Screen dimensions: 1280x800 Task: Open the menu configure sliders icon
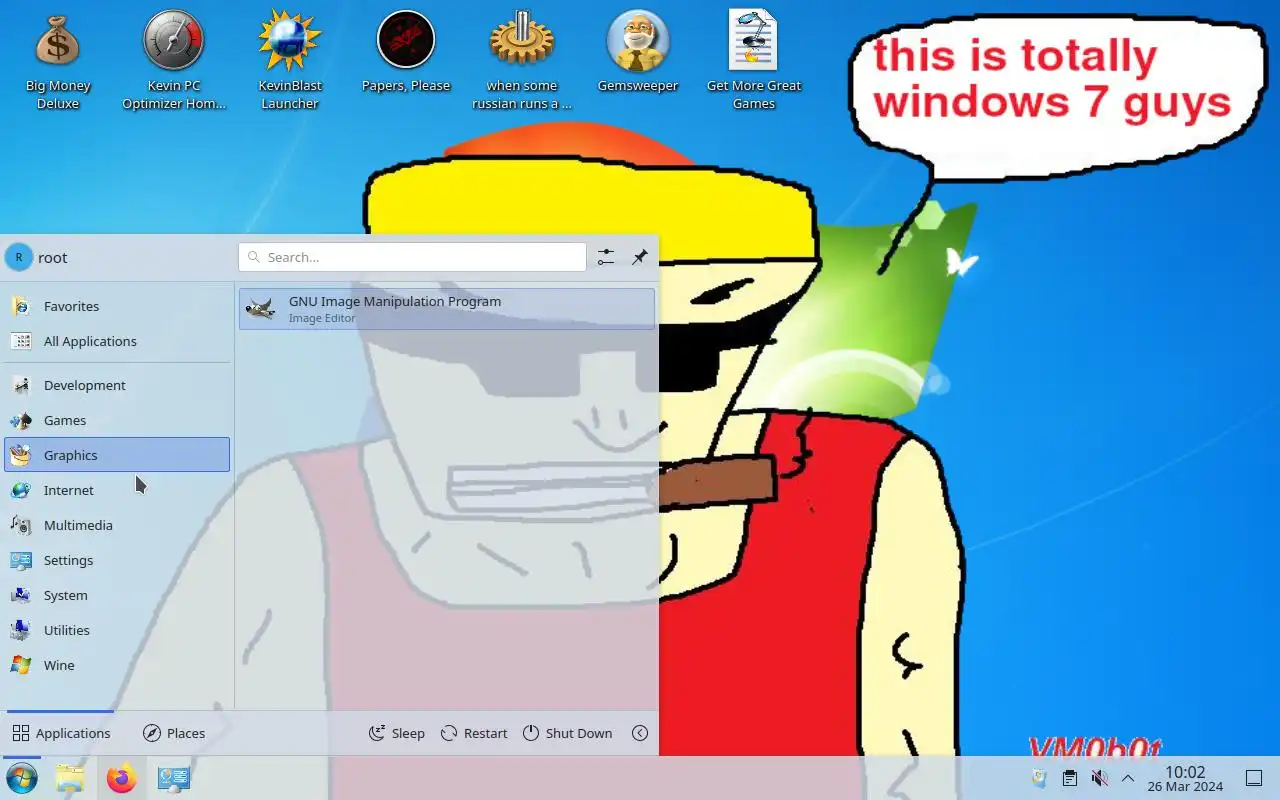[x=606, y=257]
